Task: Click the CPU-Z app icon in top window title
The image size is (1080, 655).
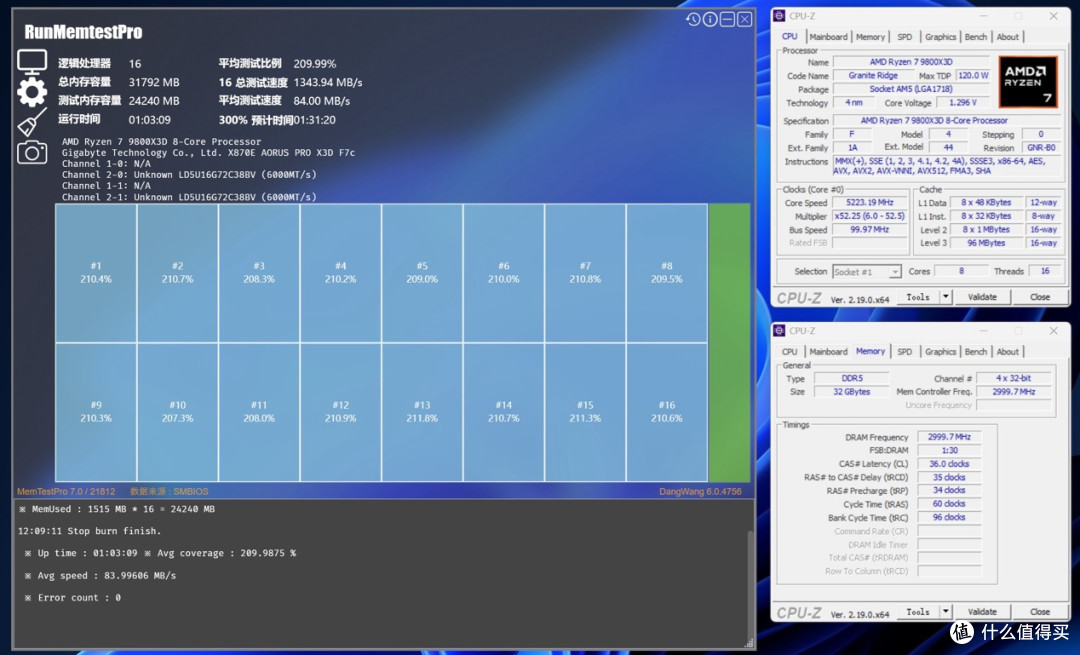Action: [779, 16]
